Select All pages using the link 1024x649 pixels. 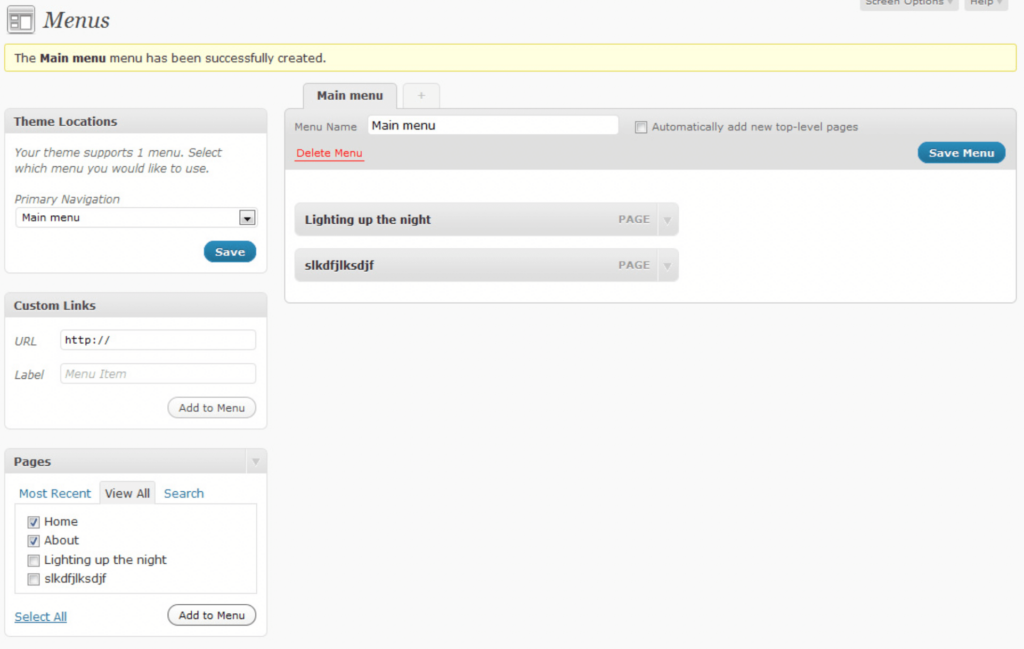point(40,616)
